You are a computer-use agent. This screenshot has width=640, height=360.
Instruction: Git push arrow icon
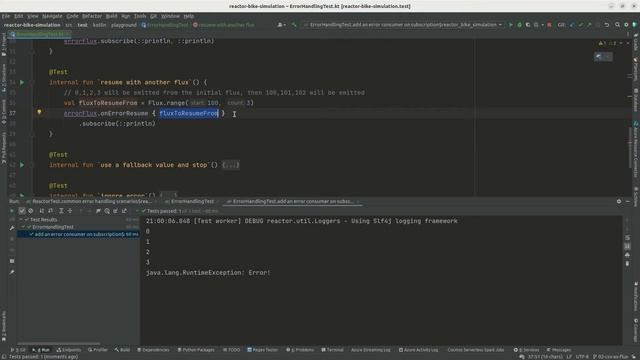[589, 25]
